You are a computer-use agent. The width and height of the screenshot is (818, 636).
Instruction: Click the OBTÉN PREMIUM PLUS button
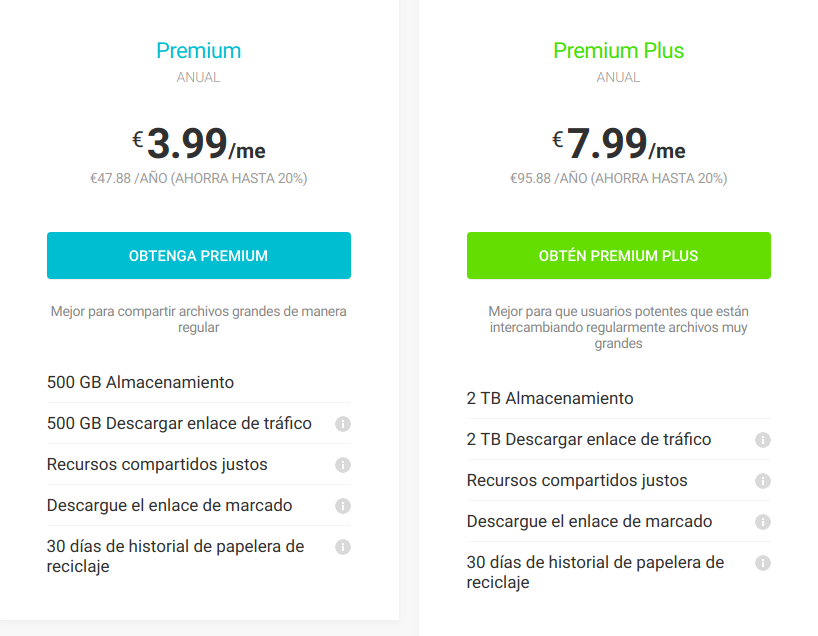[x=619, y=256]
